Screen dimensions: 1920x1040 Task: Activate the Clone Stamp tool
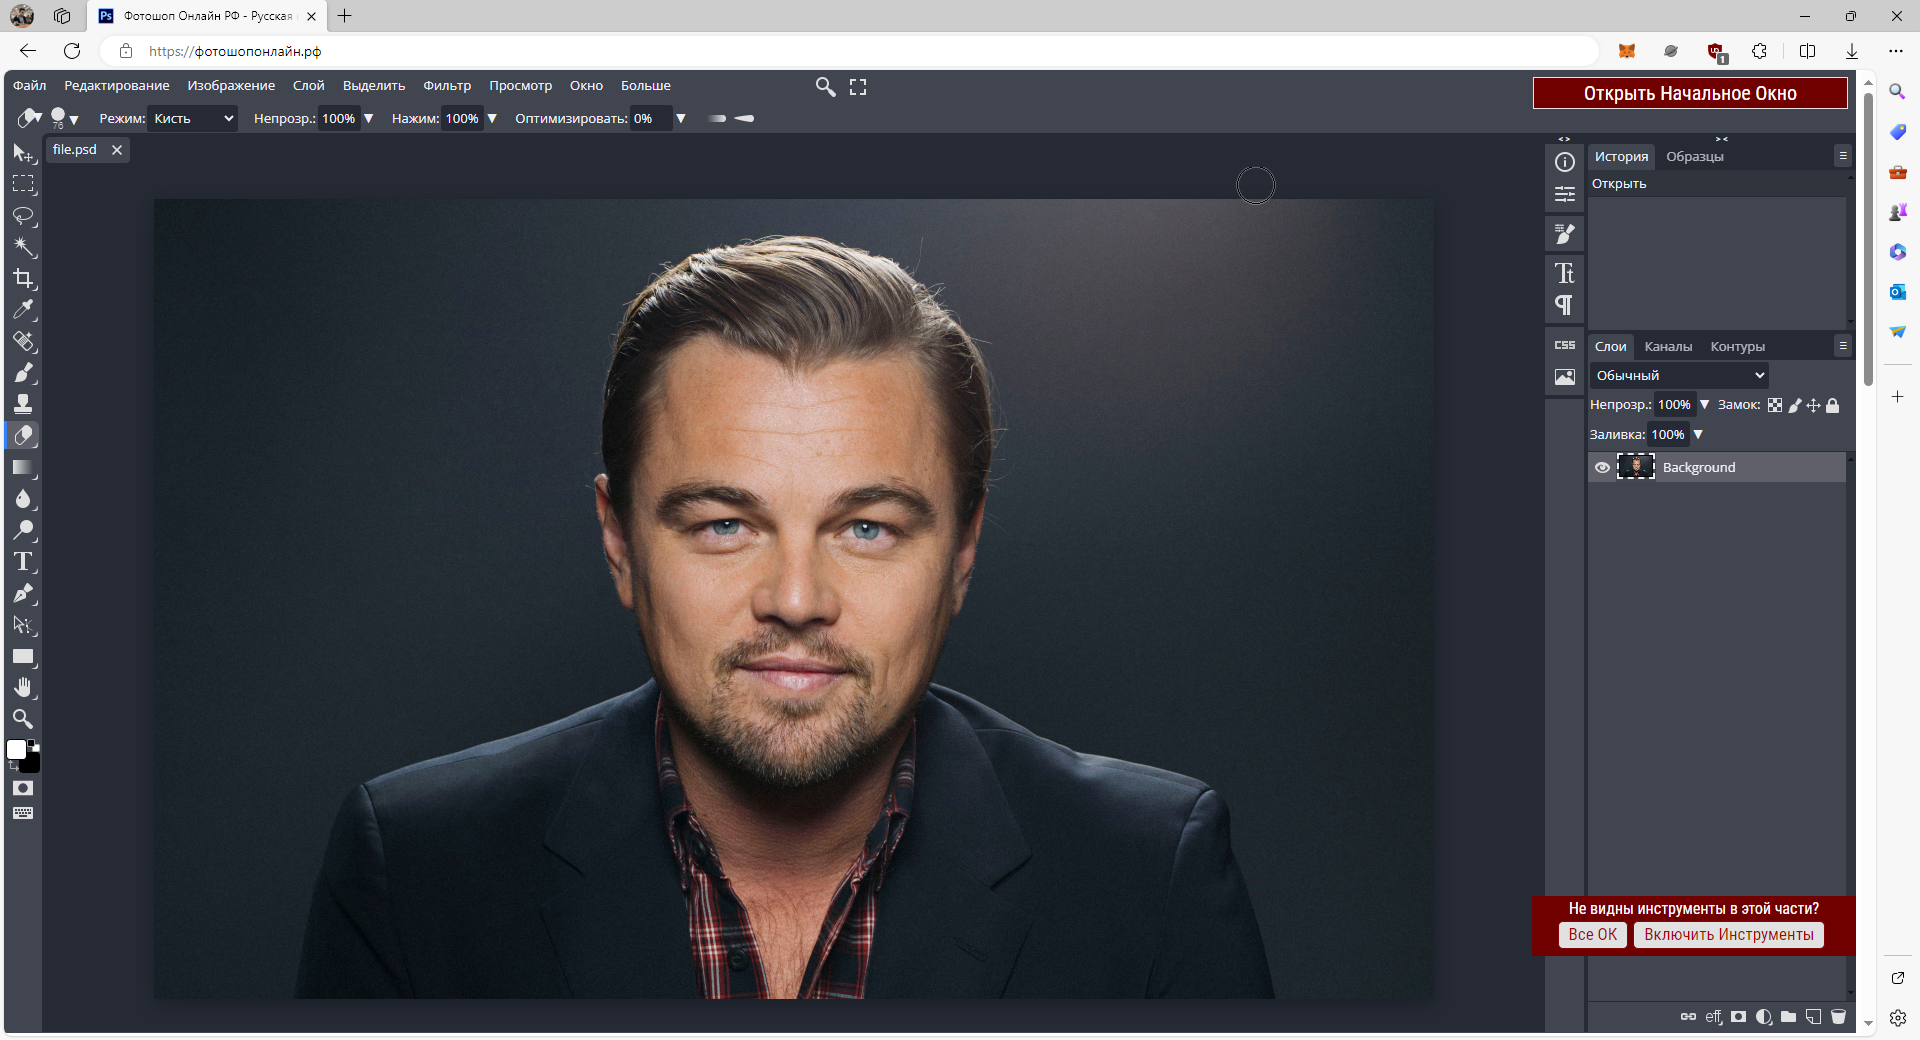click(24, 404)
